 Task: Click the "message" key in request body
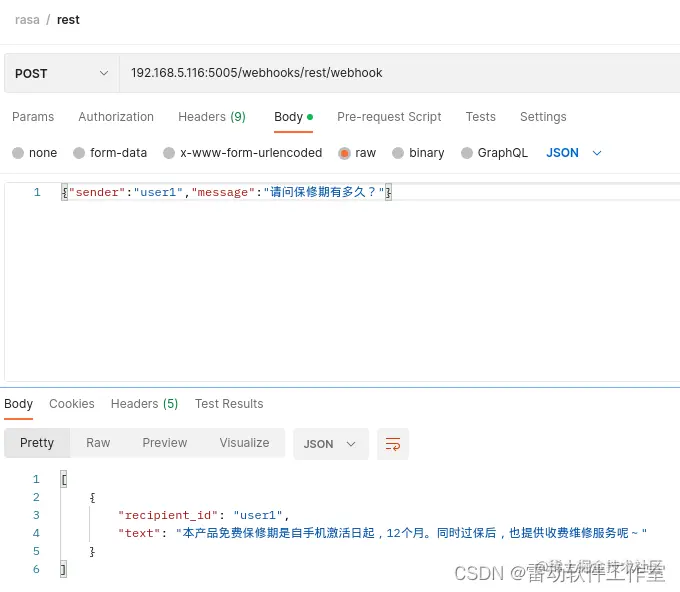tap(223, 192)
